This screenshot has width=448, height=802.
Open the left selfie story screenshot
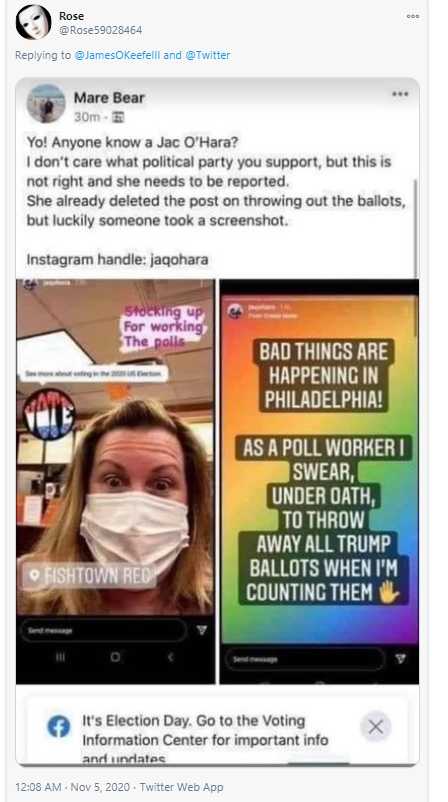[x=116, y=481]
